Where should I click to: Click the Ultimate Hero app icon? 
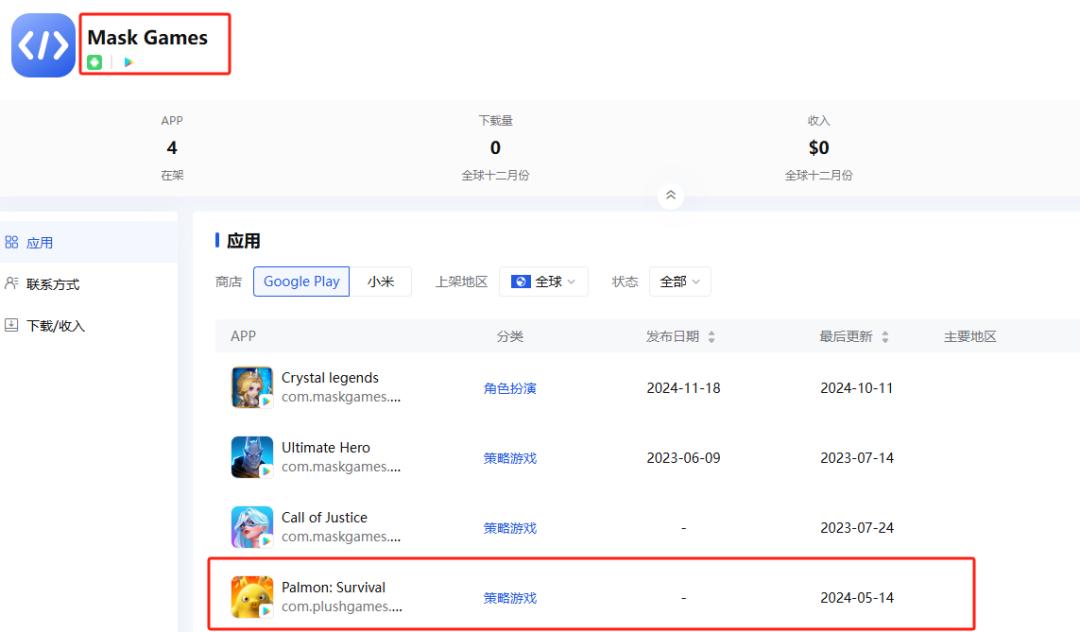[x=252, y=457]
